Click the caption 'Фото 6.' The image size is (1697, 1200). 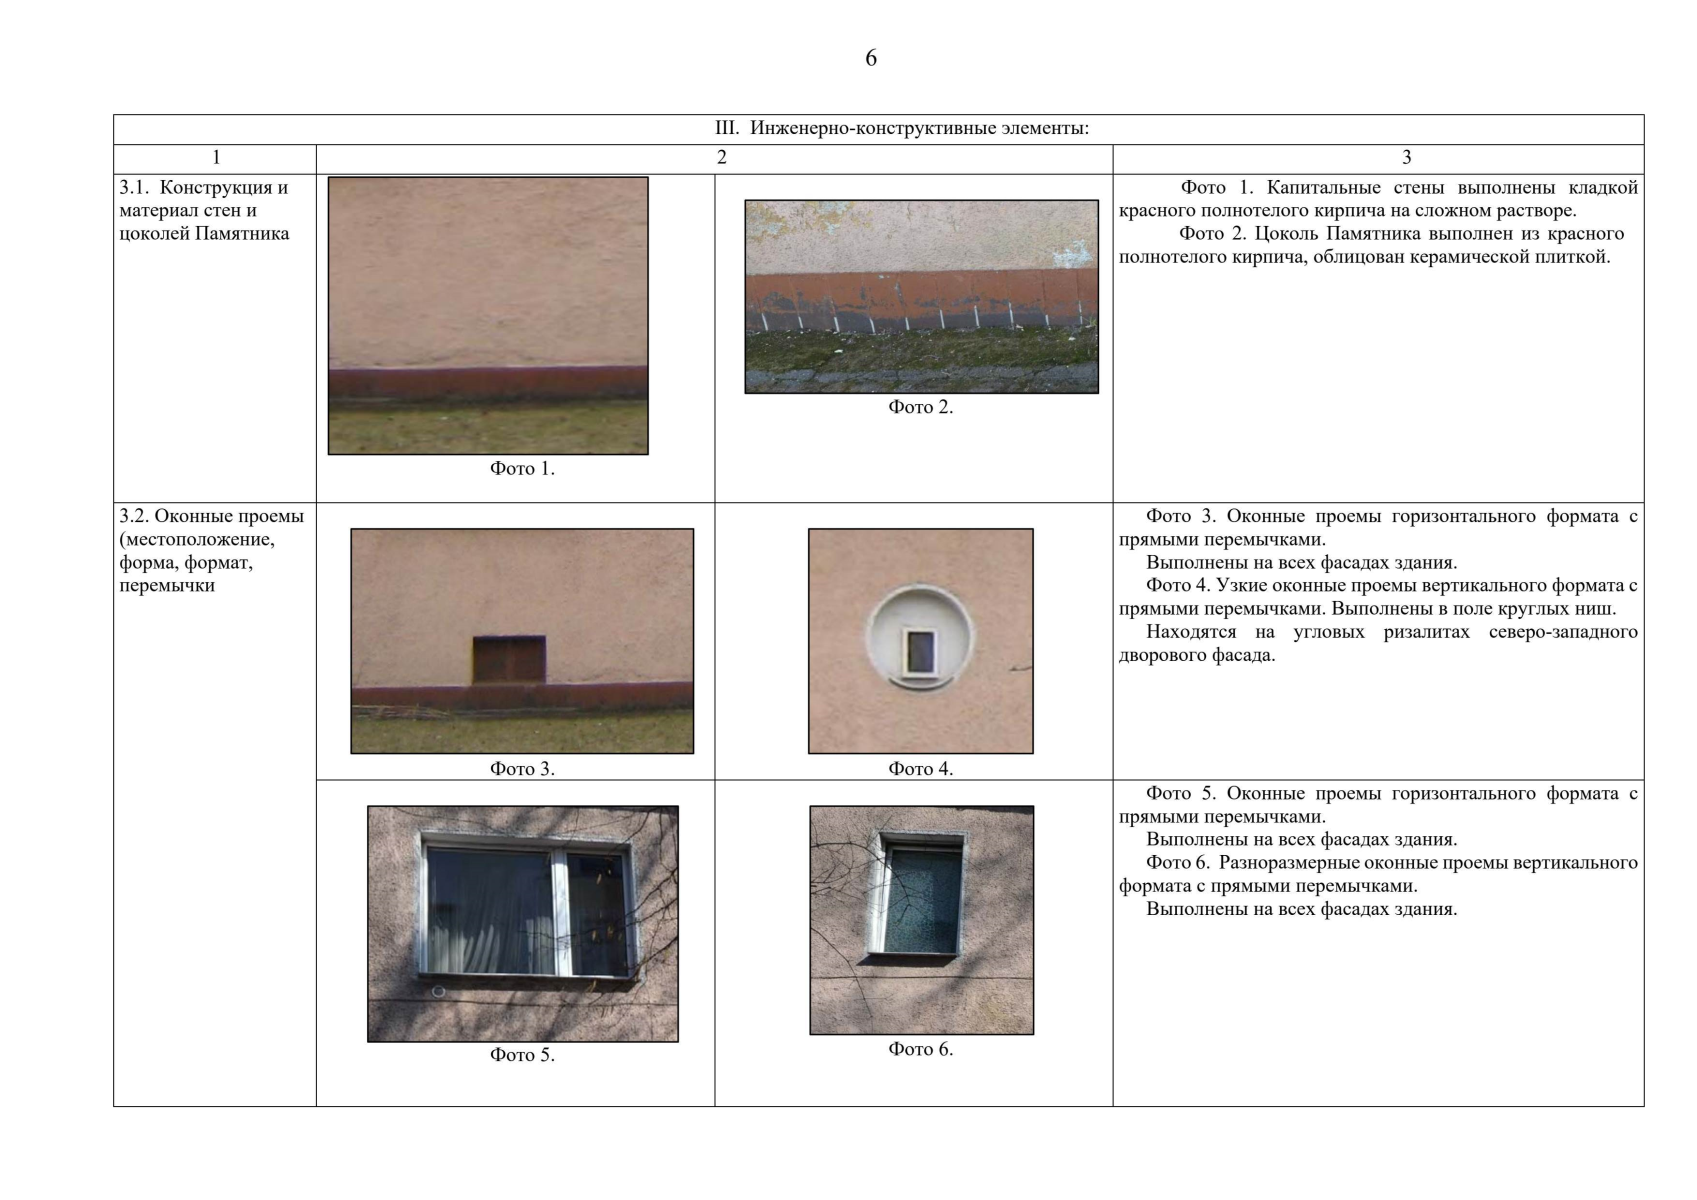click(921, 1049)
